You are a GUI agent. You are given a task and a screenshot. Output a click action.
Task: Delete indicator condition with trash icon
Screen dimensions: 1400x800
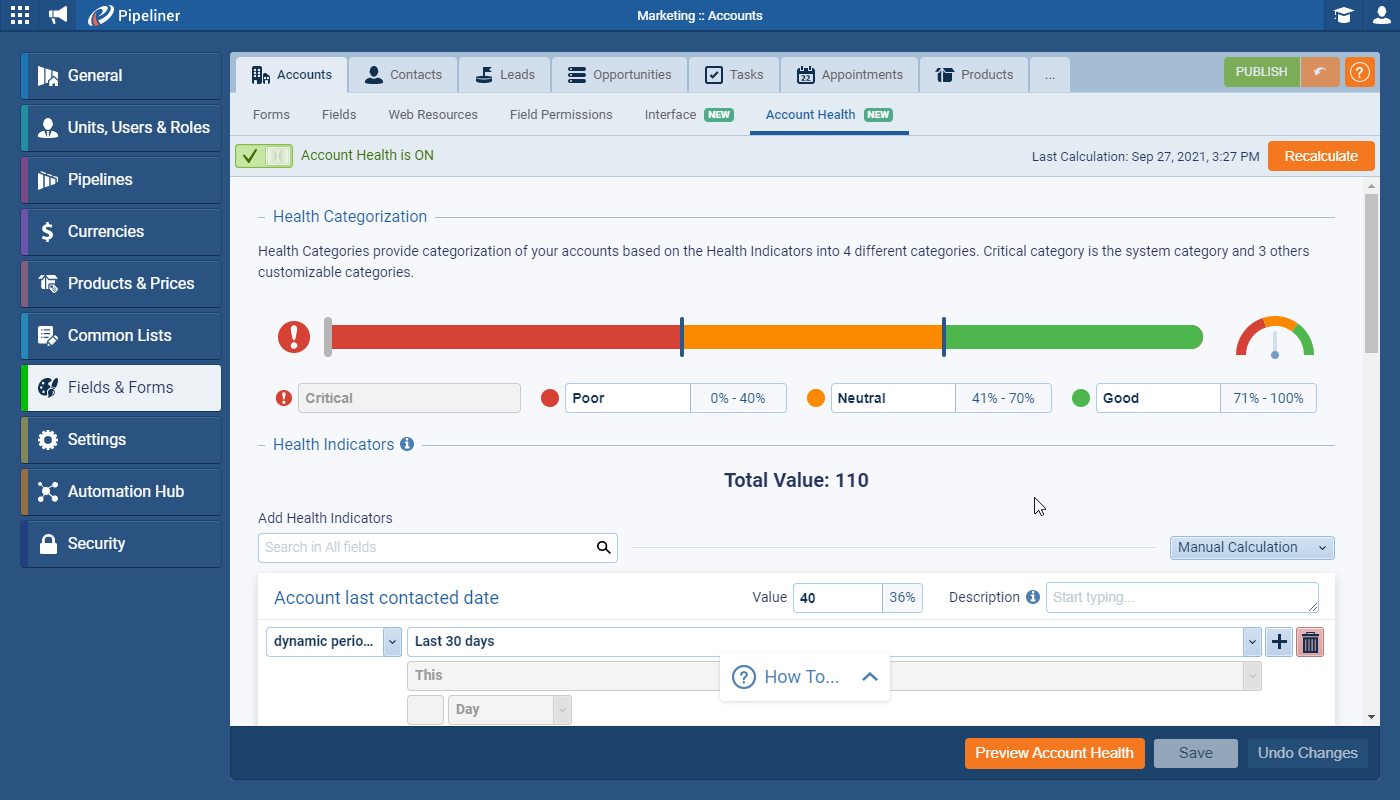click(1310, 642)
